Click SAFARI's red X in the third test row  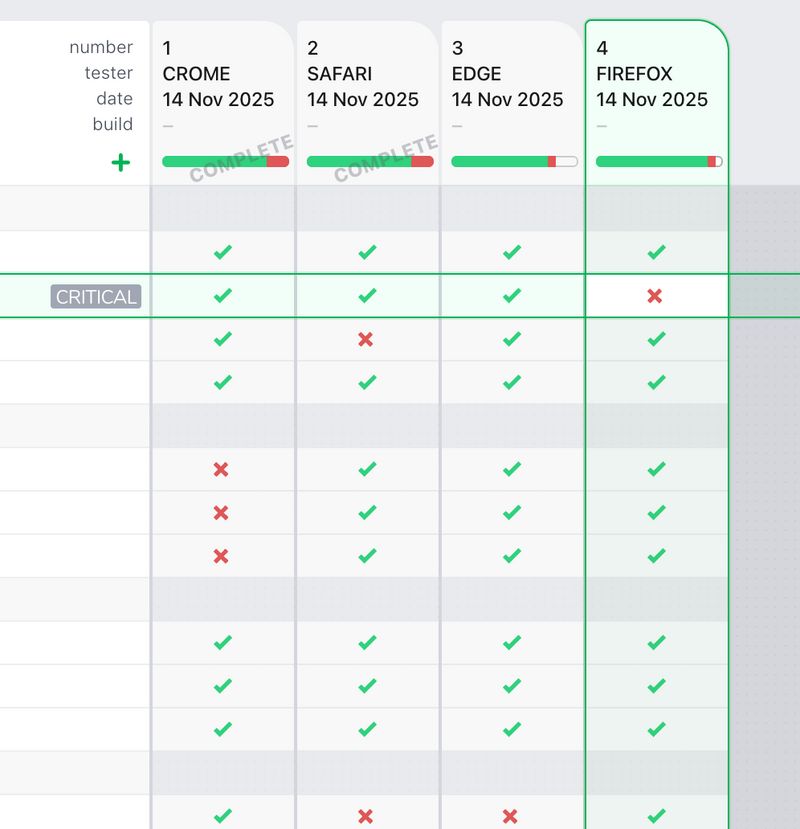[x=366, y=338]
